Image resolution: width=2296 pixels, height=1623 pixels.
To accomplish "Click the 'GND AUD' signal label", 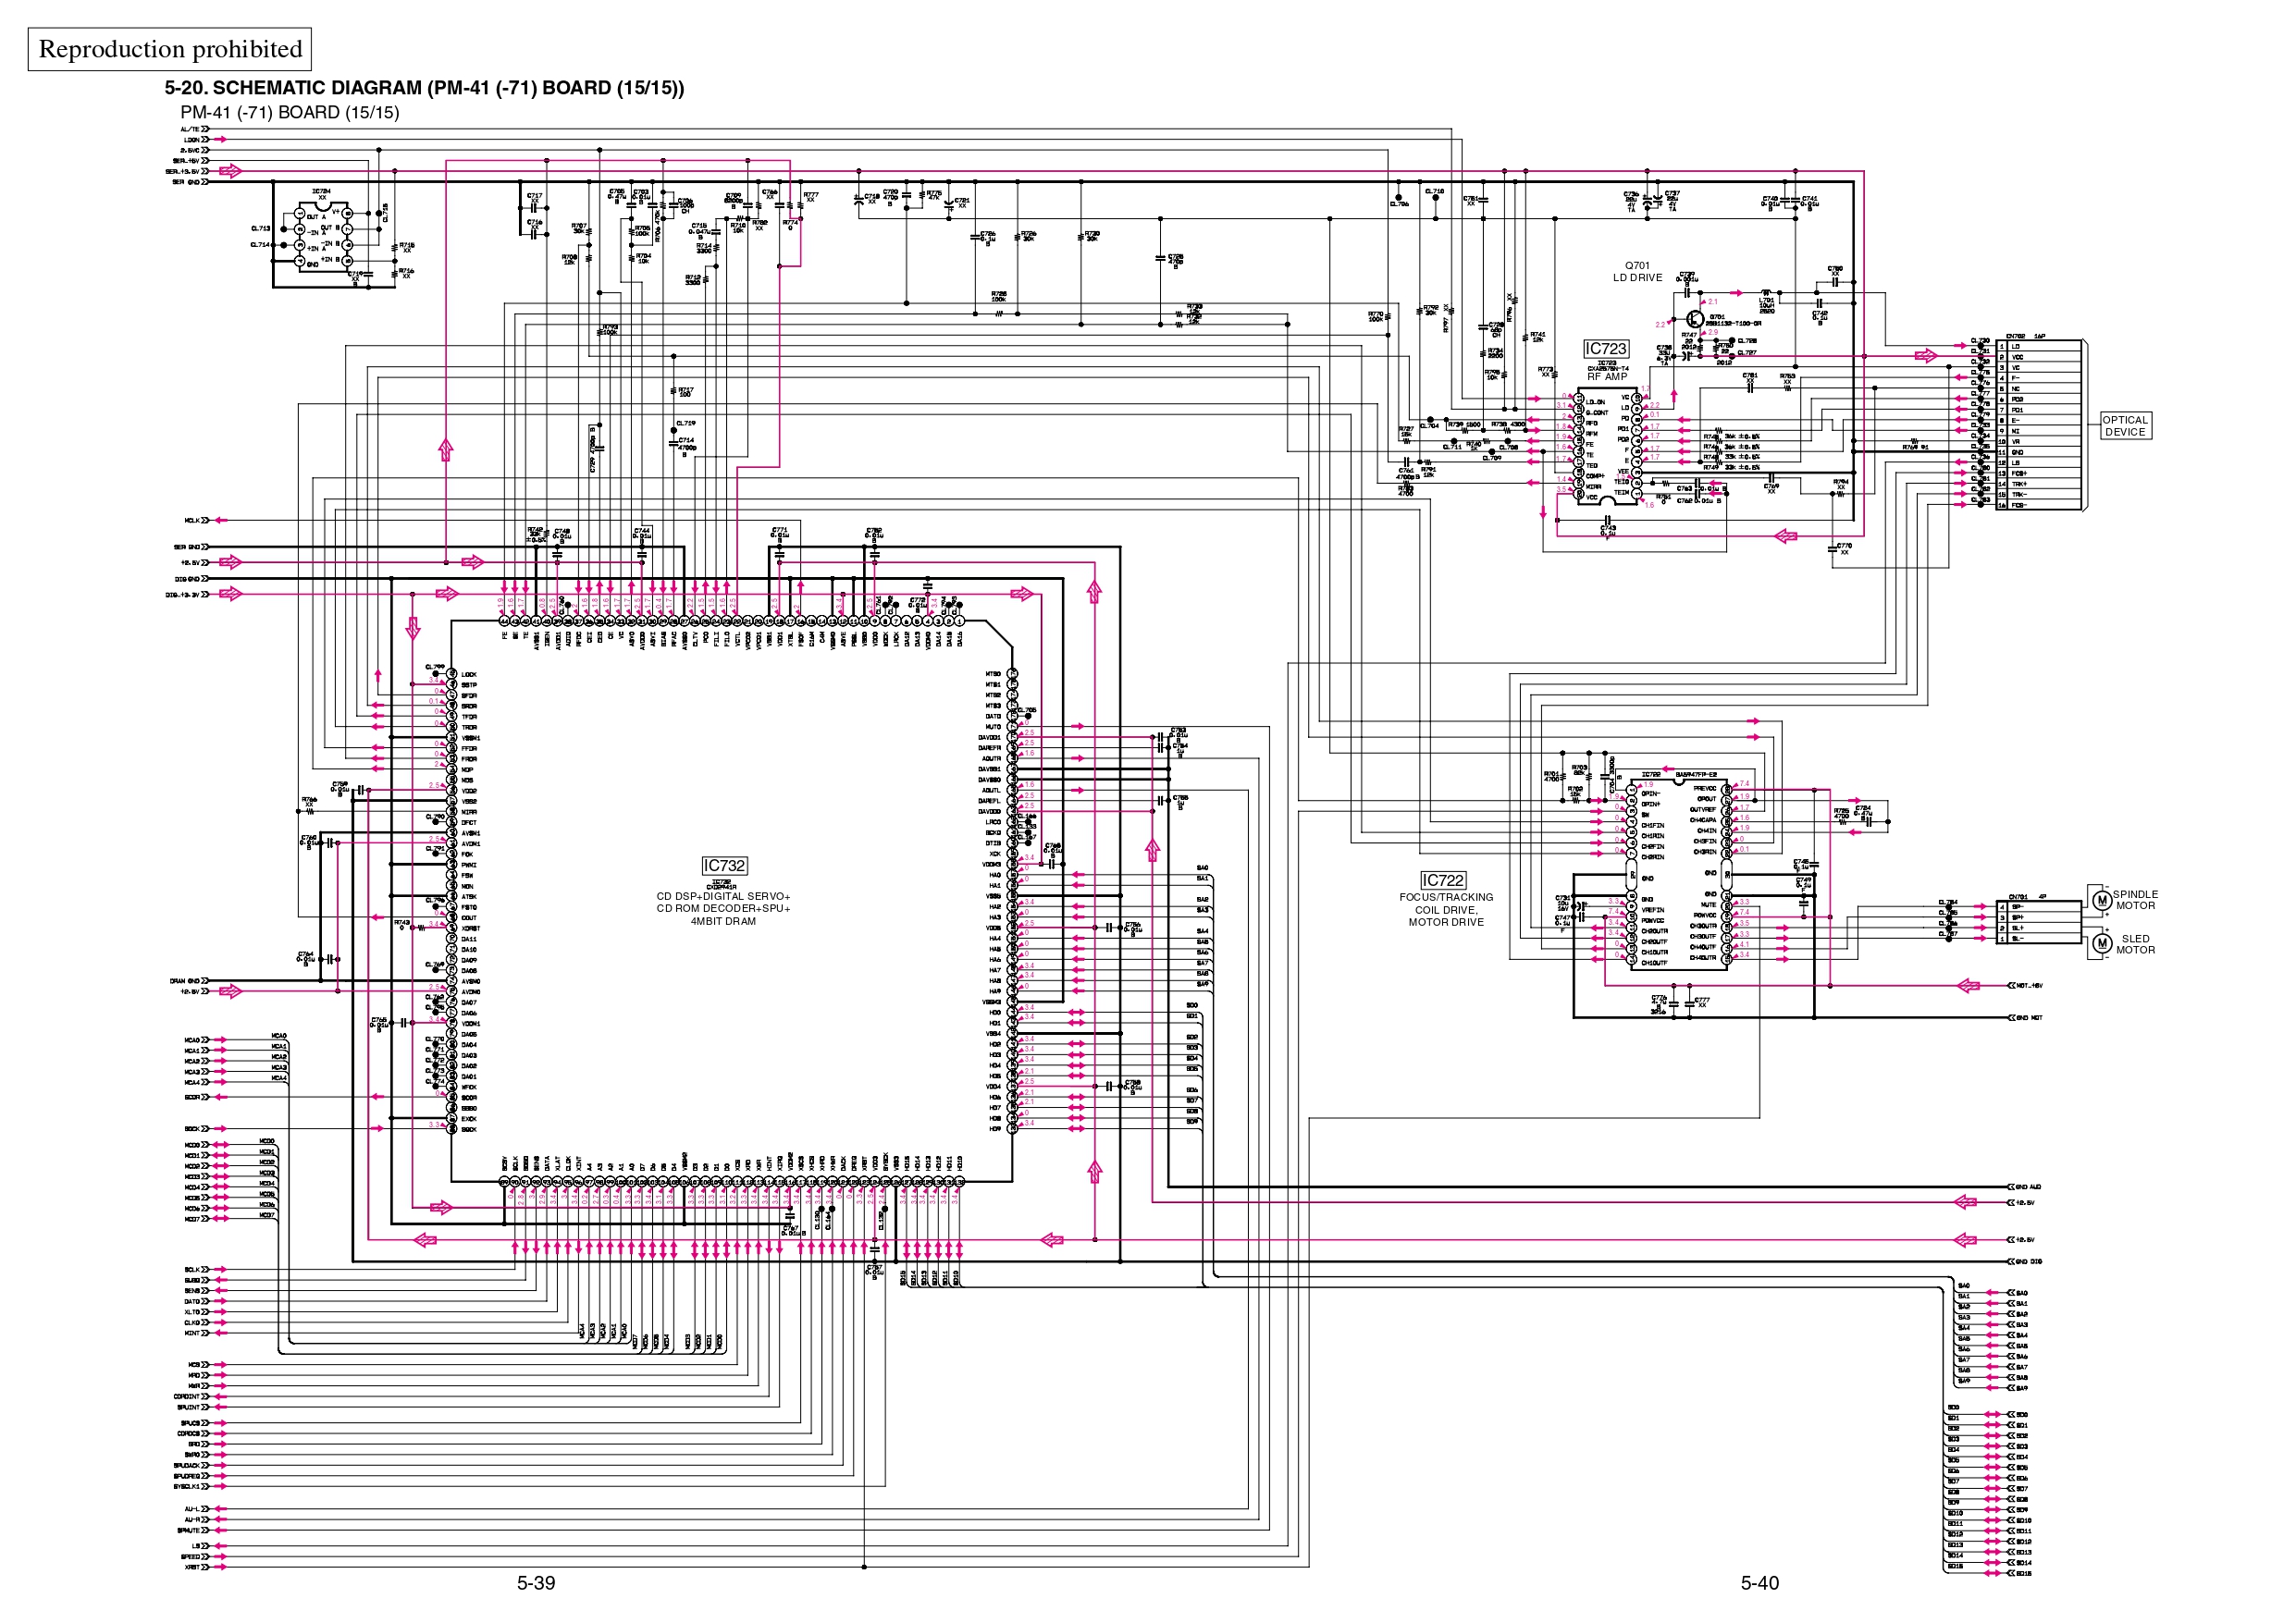I will (2028, 1187).
